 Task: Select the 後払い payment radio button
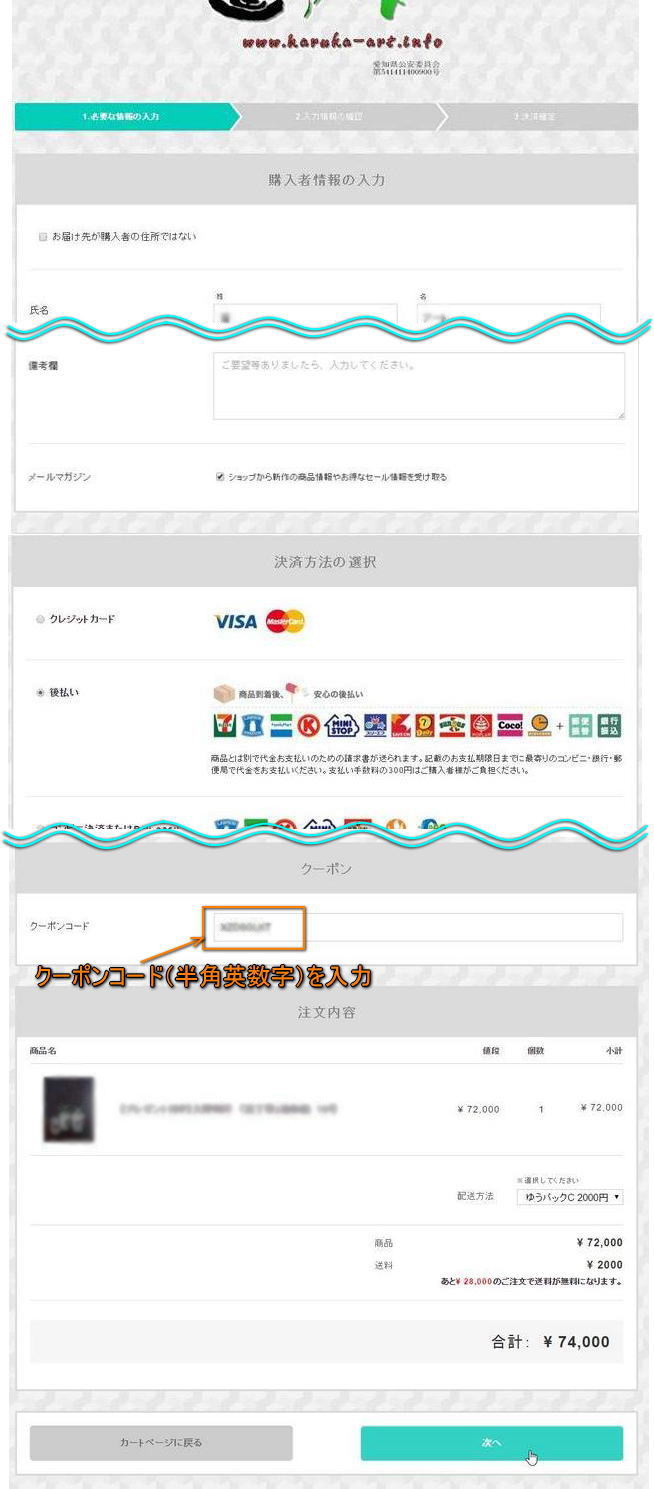tap(41, 692)
